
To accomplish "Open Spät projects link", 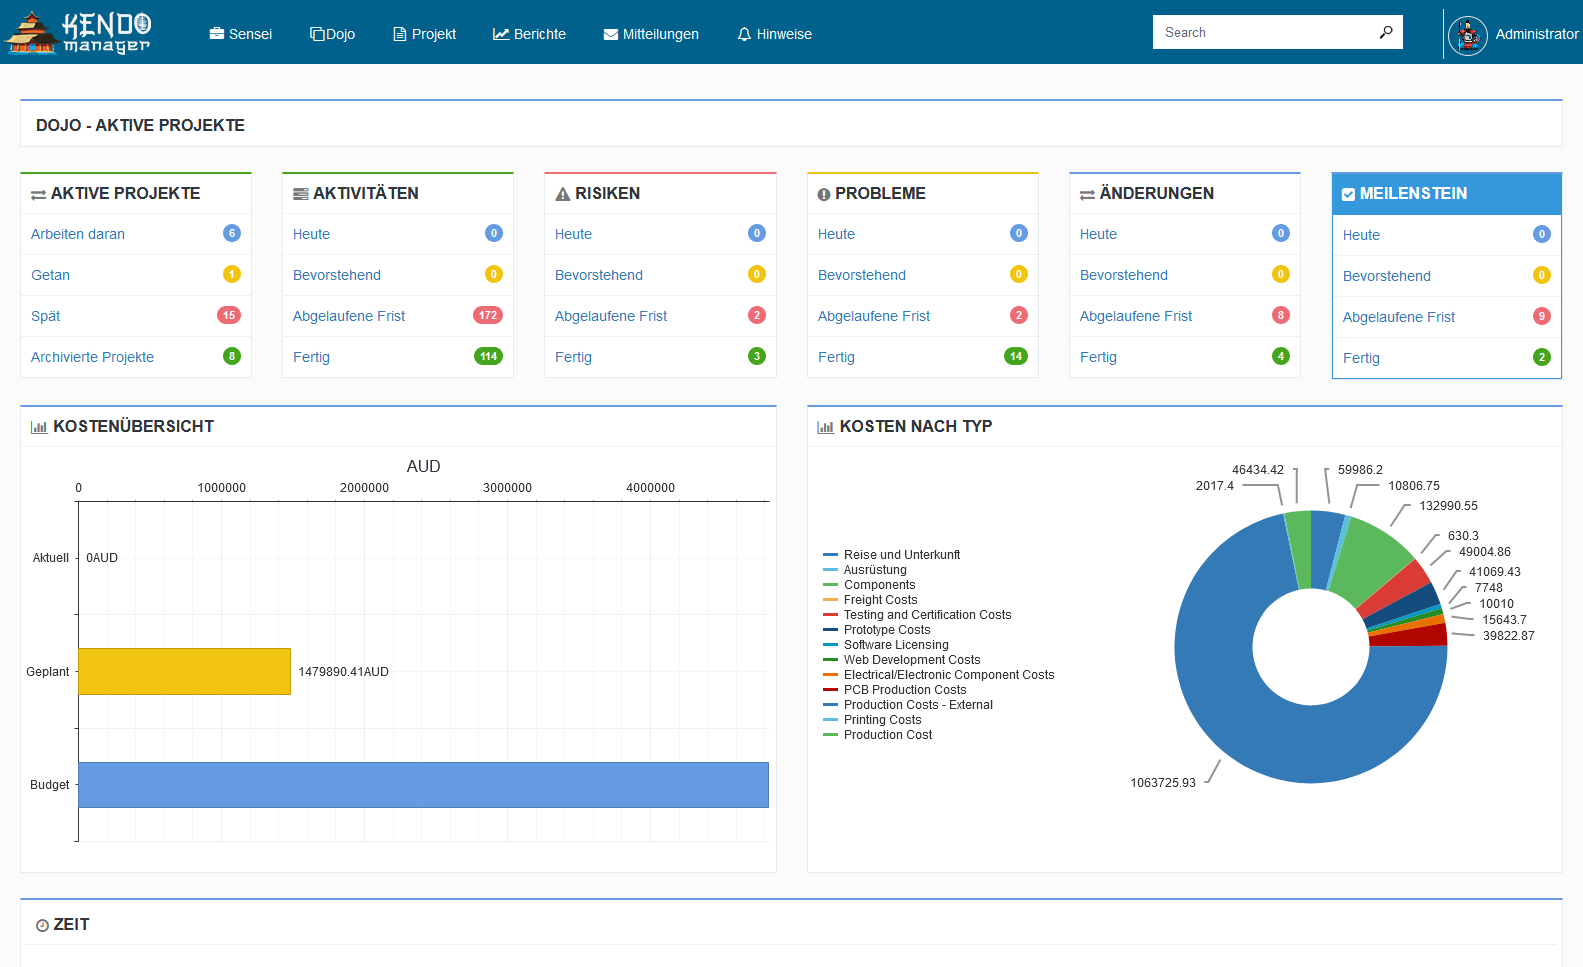I will pos(45,316).
